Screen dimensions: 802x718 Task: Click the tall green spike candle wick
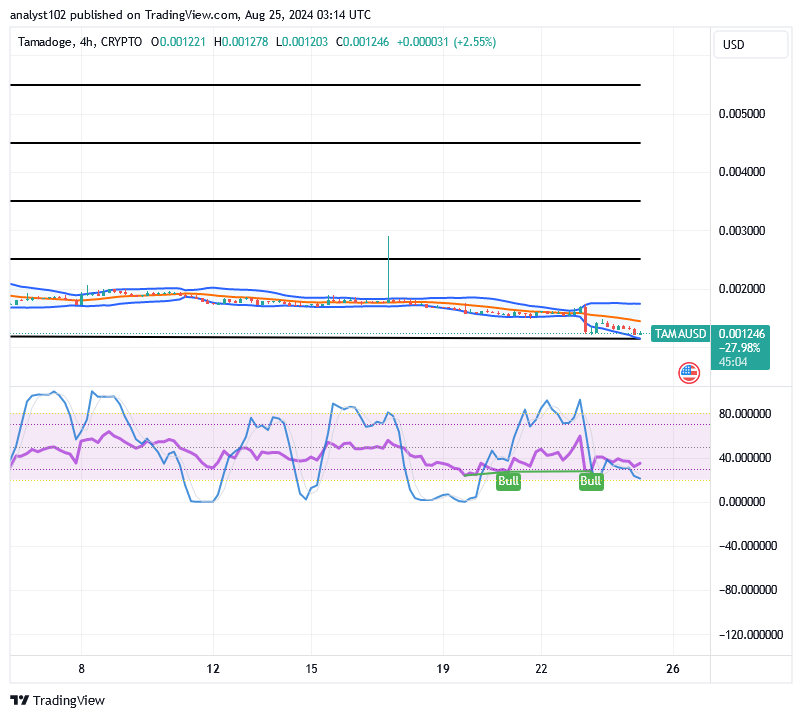pos(388,267)
